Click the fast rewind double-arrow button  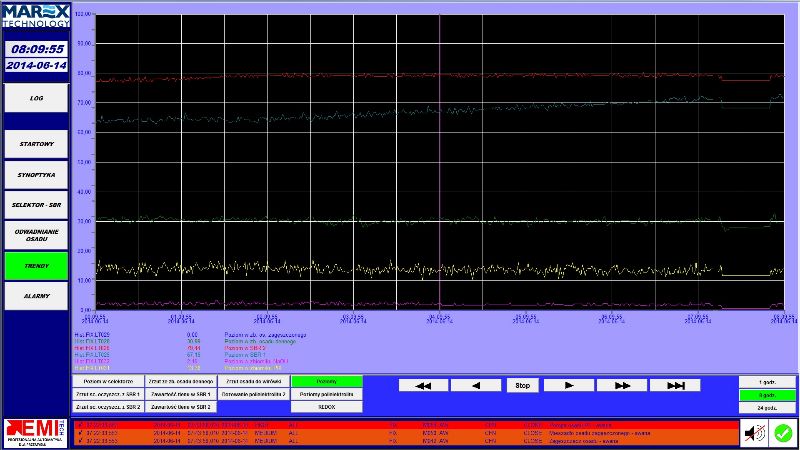(423, 385)
